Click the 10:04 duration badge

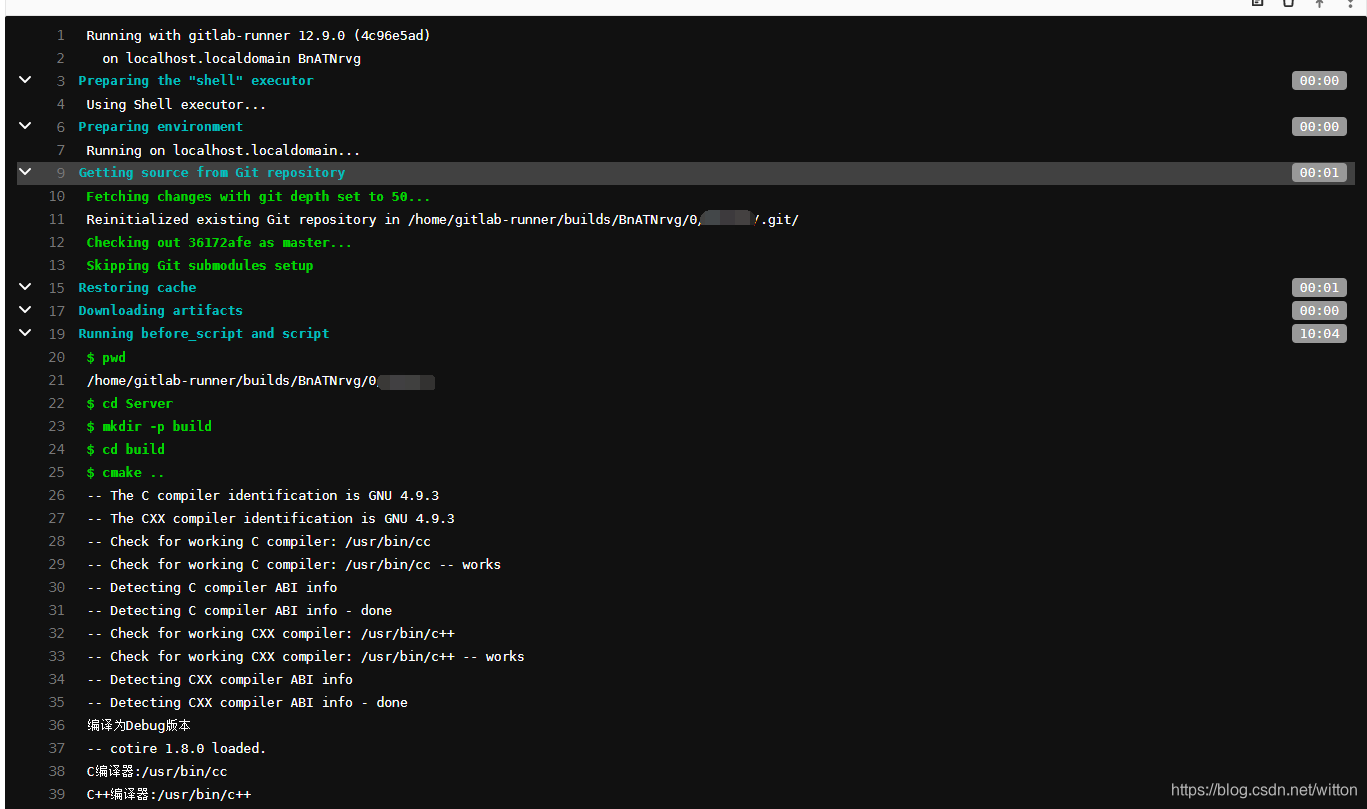click(1319, 334)
